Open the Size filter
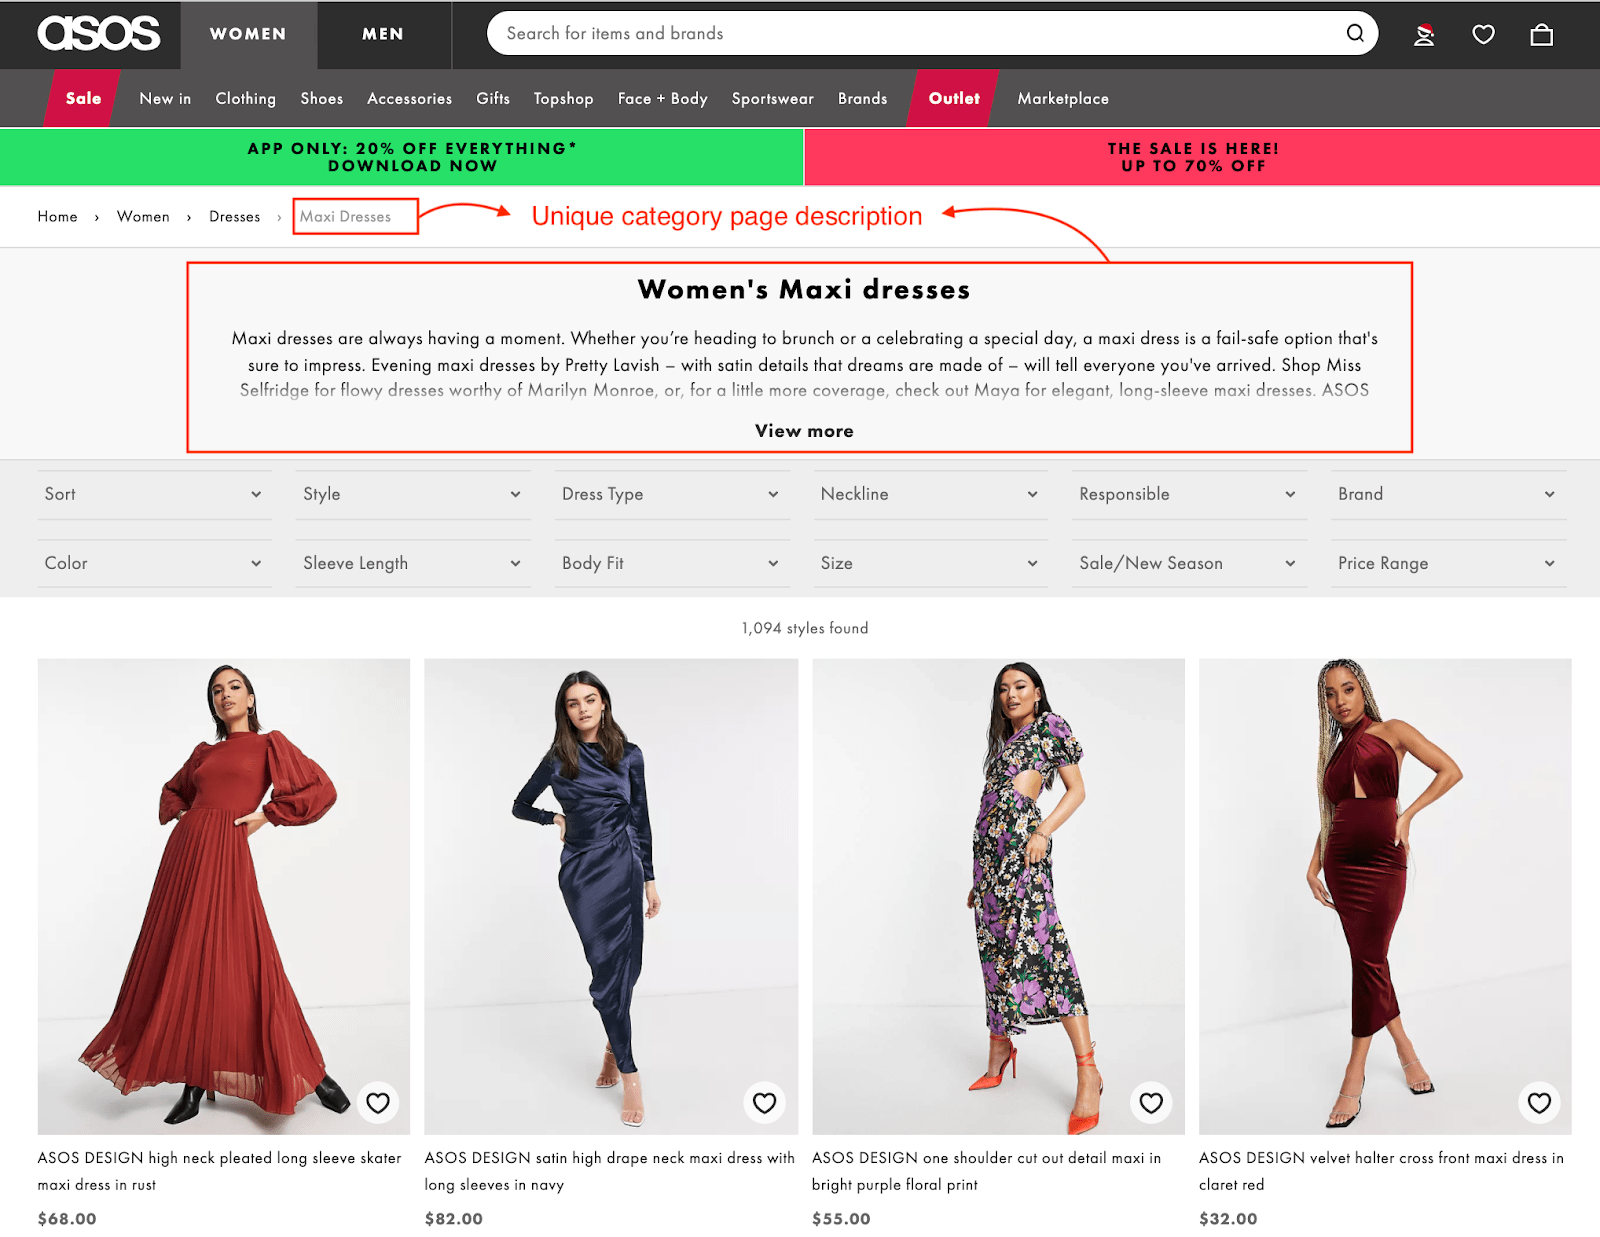Image resolution: width=1600 pixels, height=1237 pixels. click(x=930, y=563)
